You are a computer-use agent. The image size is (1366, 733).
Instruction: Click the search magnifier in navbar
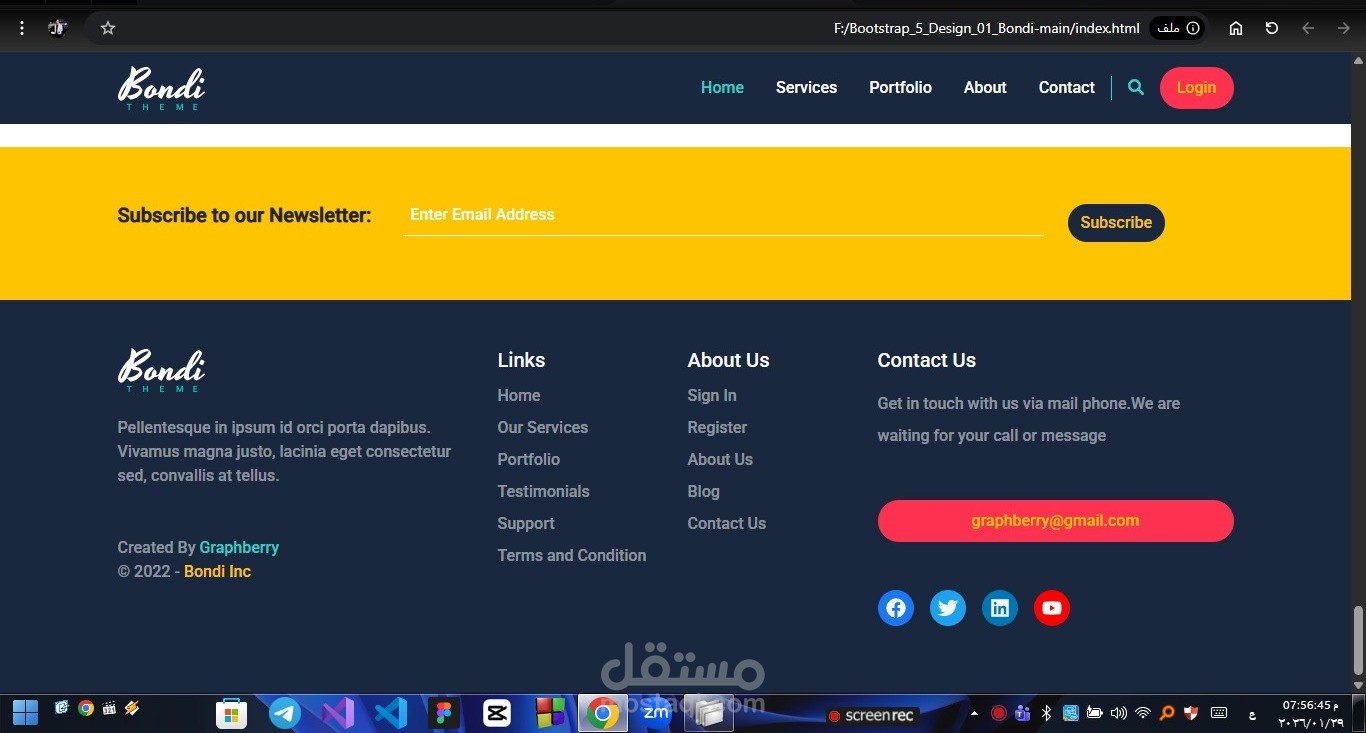point(1136,87)
